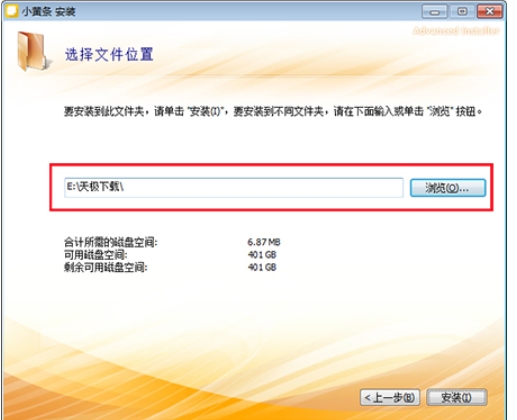Click the 6.87 MB required space value
Viewport: 517px width, 420px height.
click(264, 242)
